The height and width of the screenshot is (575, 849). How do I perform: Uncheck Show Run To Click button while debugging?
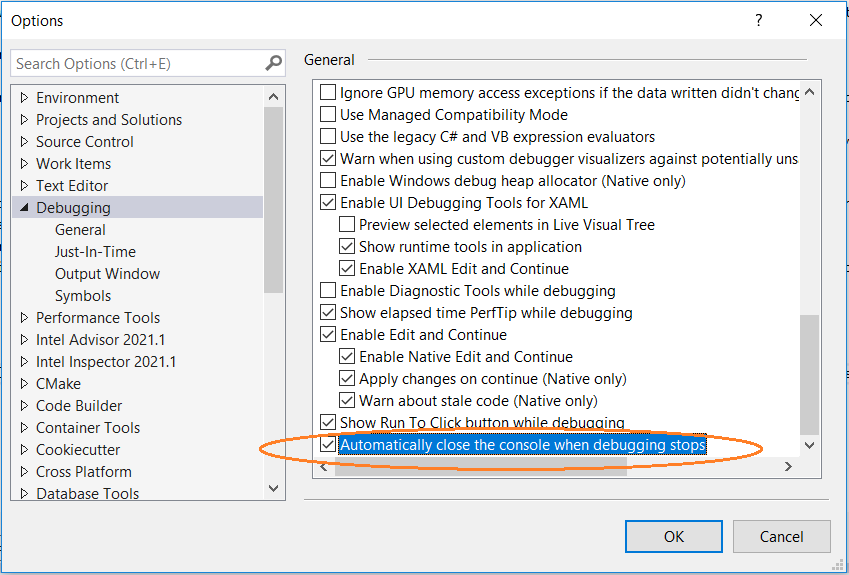tap(328, 422)
